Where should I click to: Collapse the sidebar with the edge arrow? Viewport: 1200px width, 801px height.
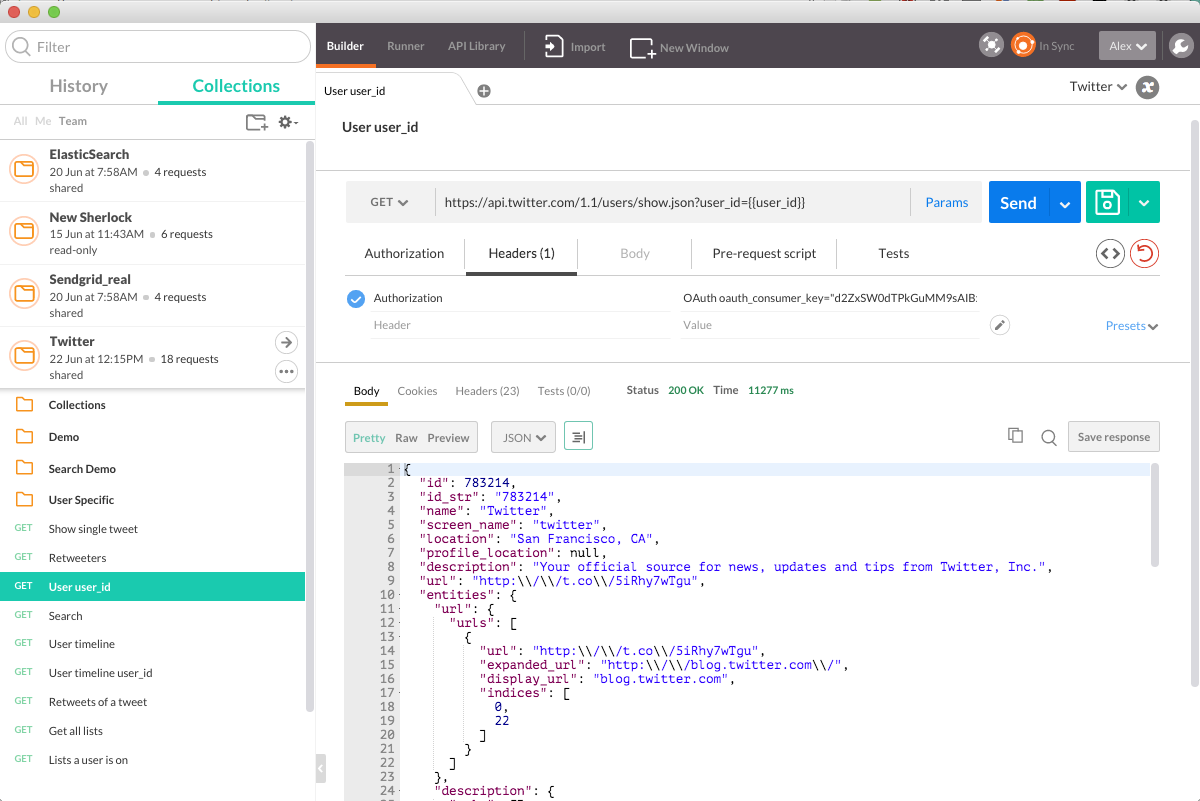(321, 769)
